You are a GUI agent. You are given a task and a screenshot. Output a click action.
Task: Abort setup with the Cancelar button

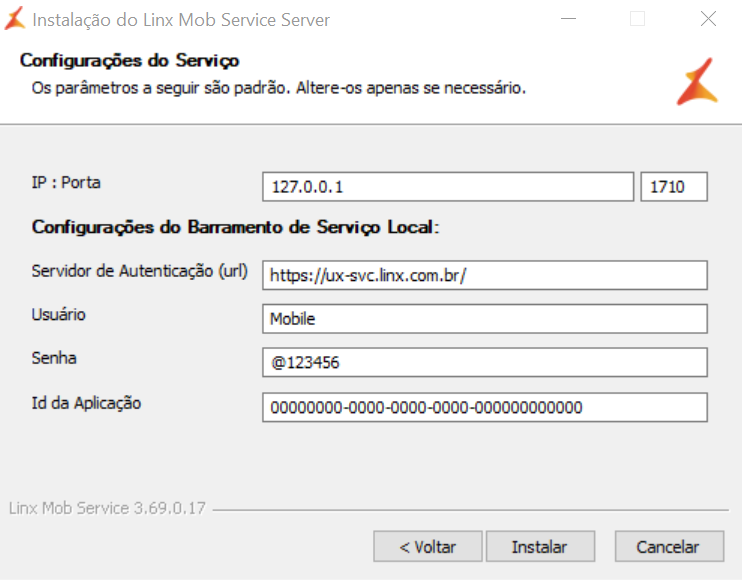[x=669, y=546]
